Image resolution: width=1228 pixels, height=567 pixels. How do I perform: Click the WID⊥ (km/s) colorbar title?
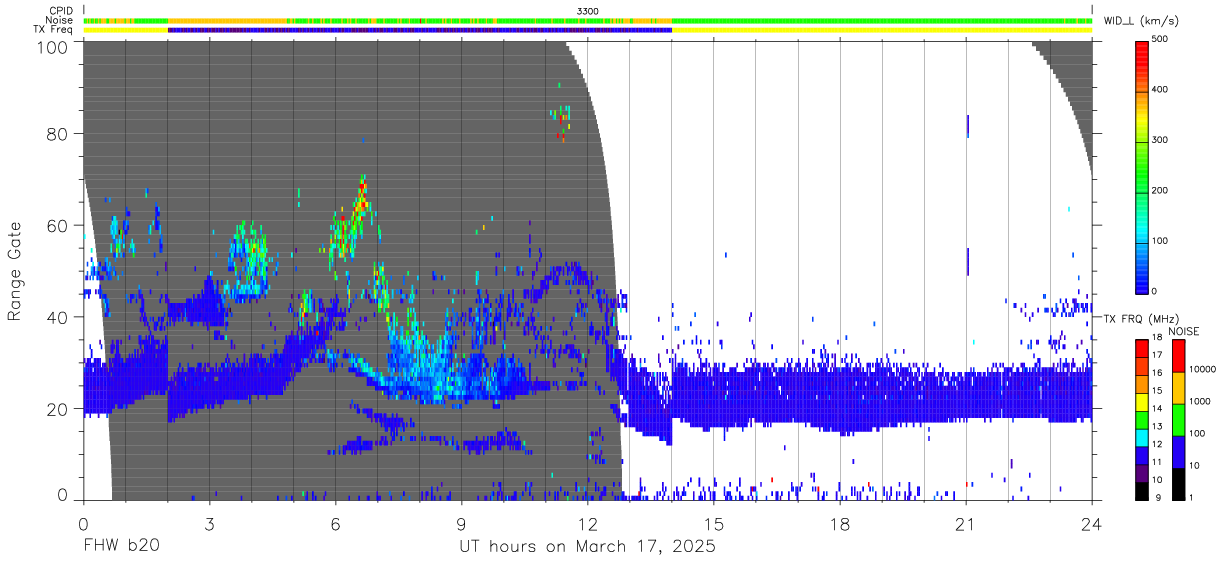pyautogui.click(x=1142, y=21)
